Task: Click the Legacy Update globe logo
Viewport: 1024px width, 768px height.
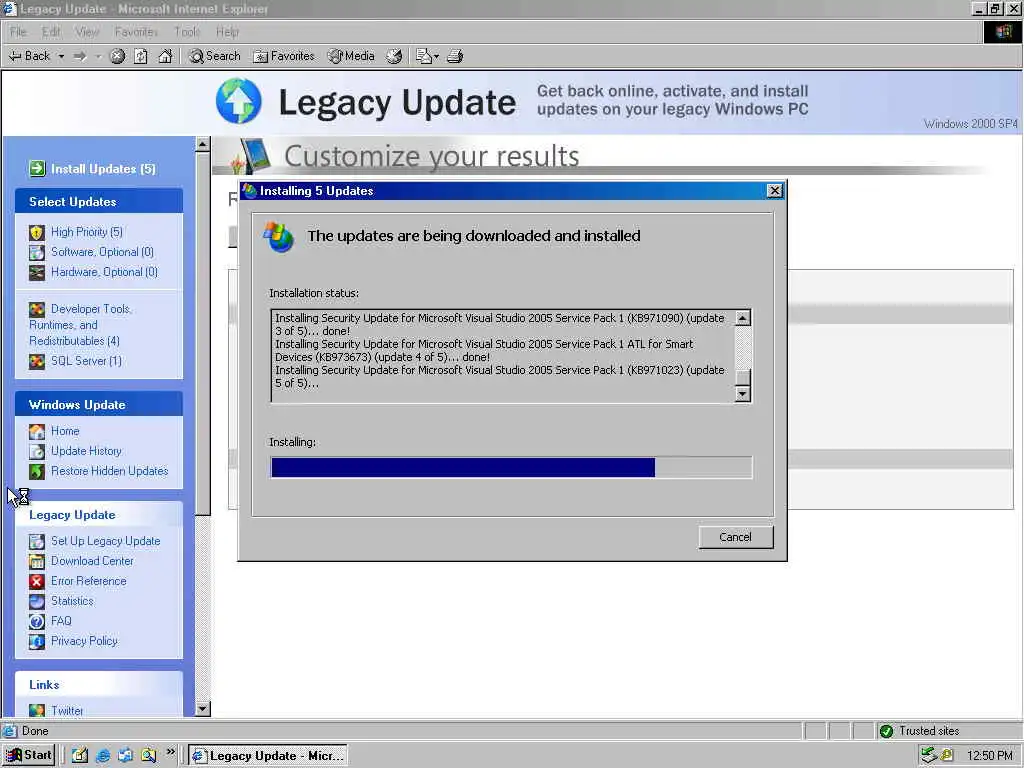Action: coord(238,101)
